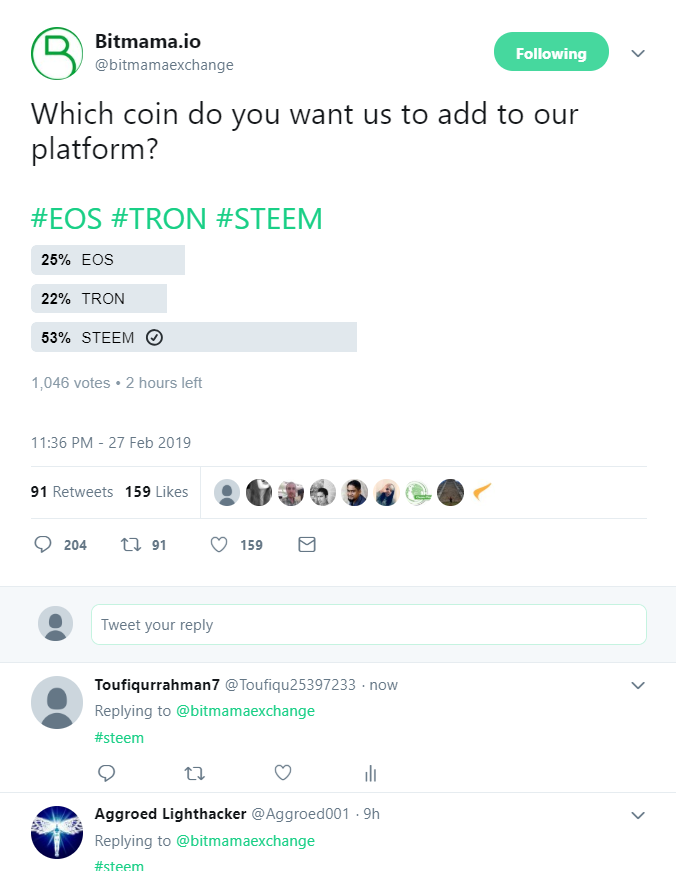Click the reply icon under the main tweet
The image size is (676, 871).
(x=43, y=545)
